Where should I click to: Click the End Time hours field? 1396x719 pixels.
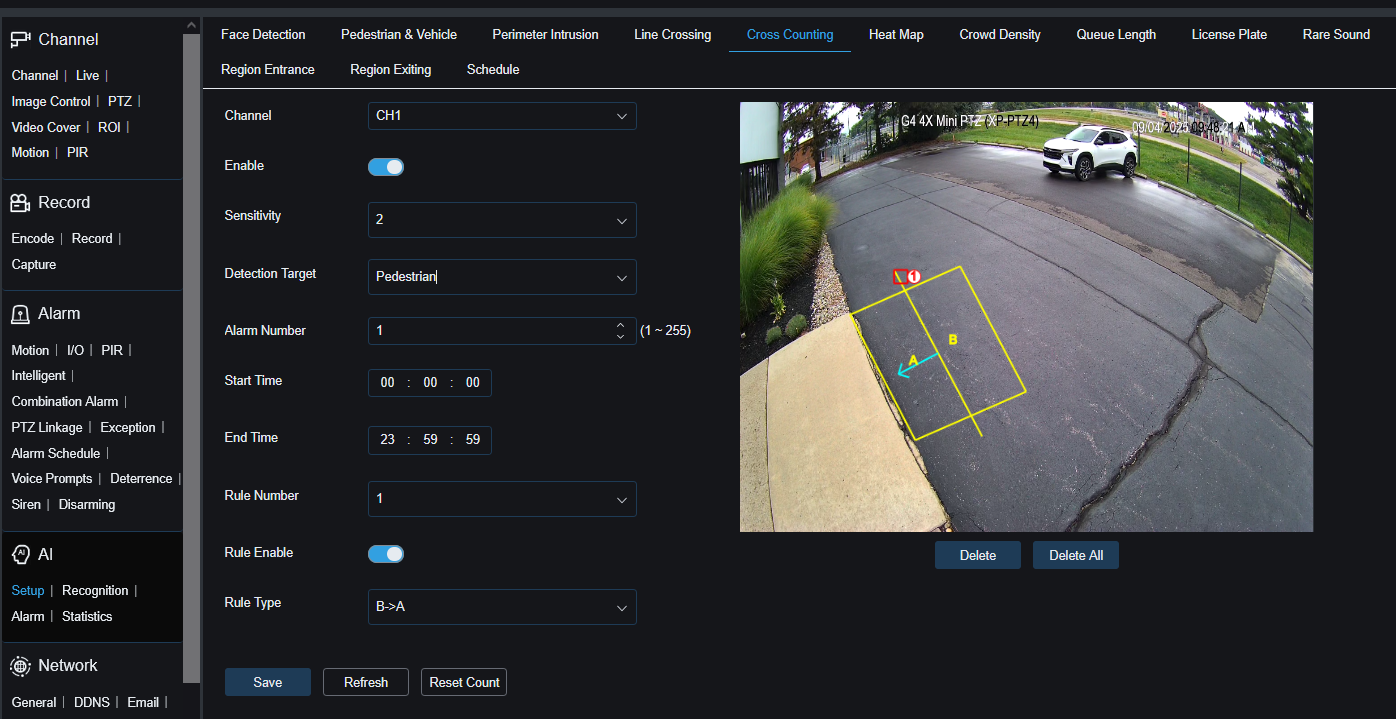pyautogui.click(x=387, y=440)
